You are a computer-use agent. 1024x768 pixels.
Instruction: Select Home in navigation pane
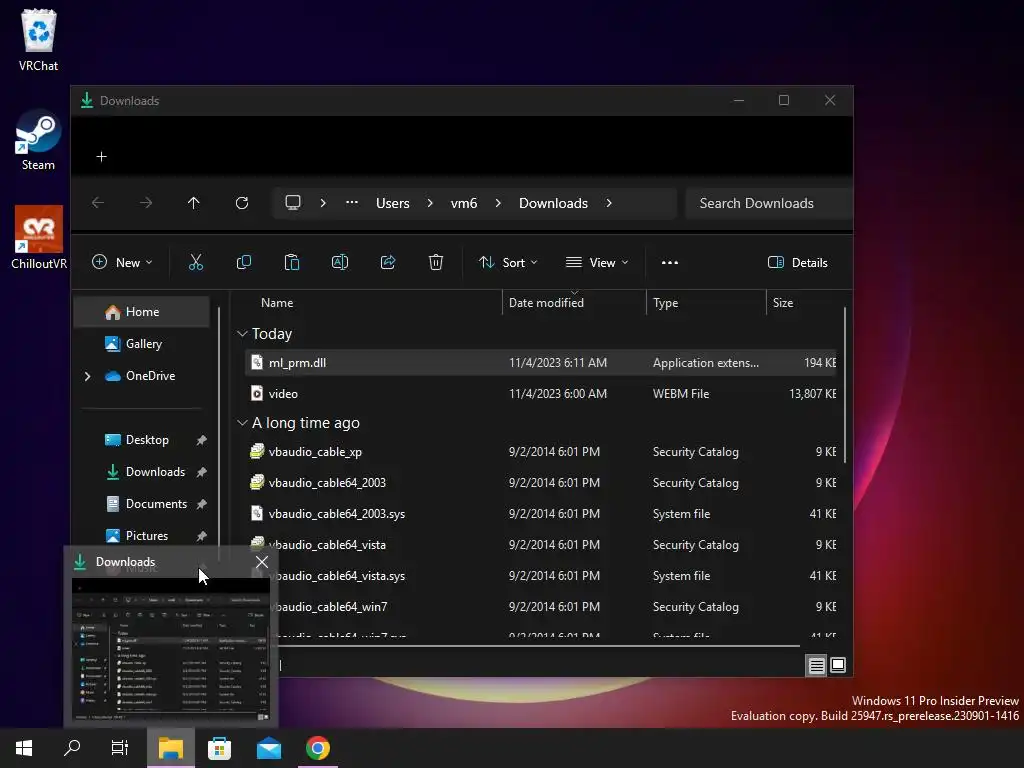142,312
